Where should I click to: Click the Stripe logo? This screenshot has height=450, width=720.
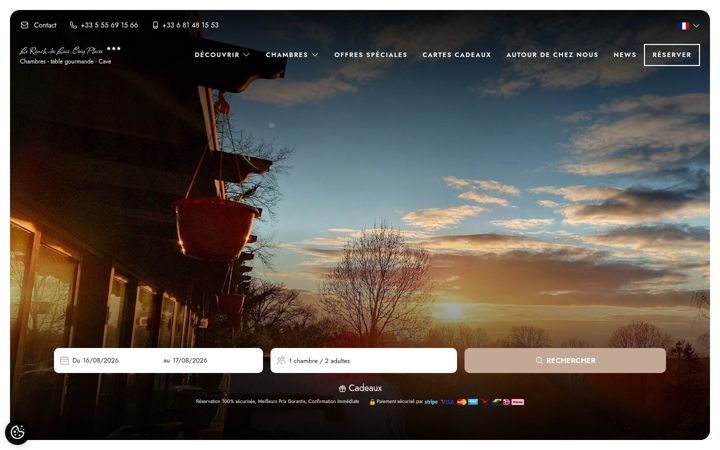point(431,402)
